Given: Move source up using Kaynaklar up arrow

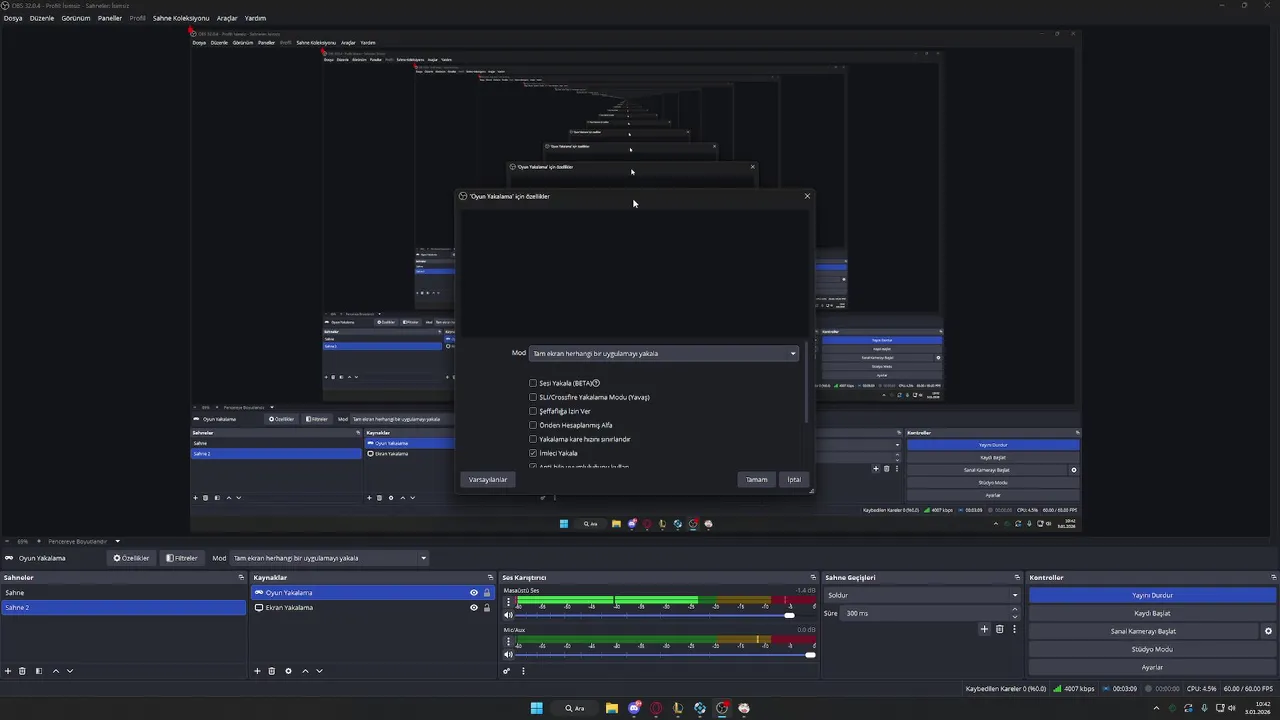Looking at the screenshot, I should tap(305, 671).
